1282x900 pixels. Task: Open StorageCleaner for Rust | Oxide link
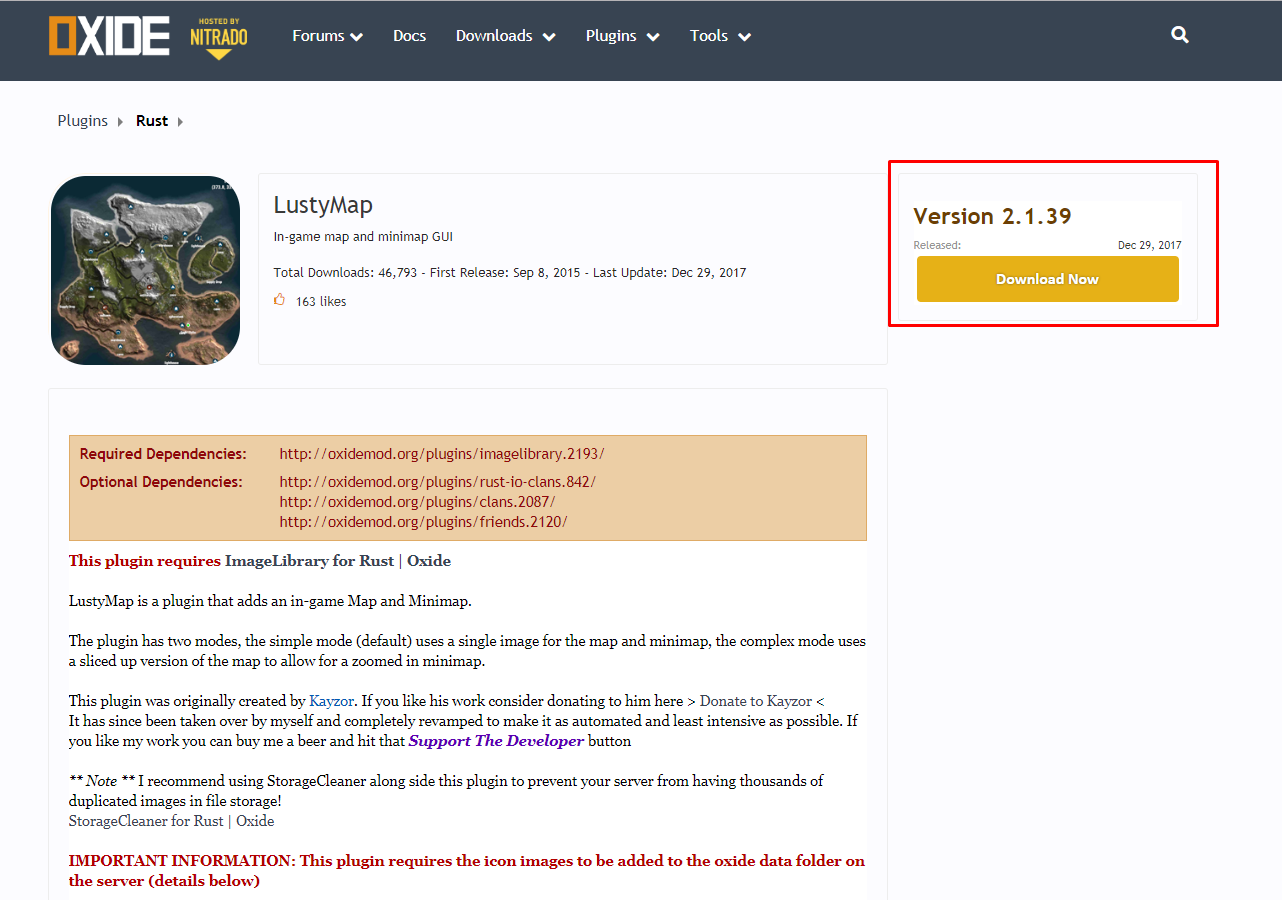point(171,821)
